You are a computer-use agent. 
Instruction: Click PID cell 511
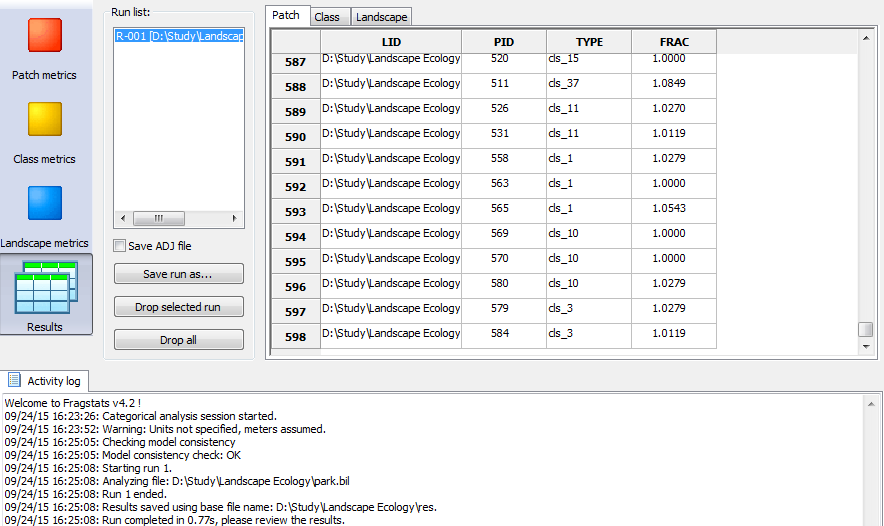pos(504,87)
